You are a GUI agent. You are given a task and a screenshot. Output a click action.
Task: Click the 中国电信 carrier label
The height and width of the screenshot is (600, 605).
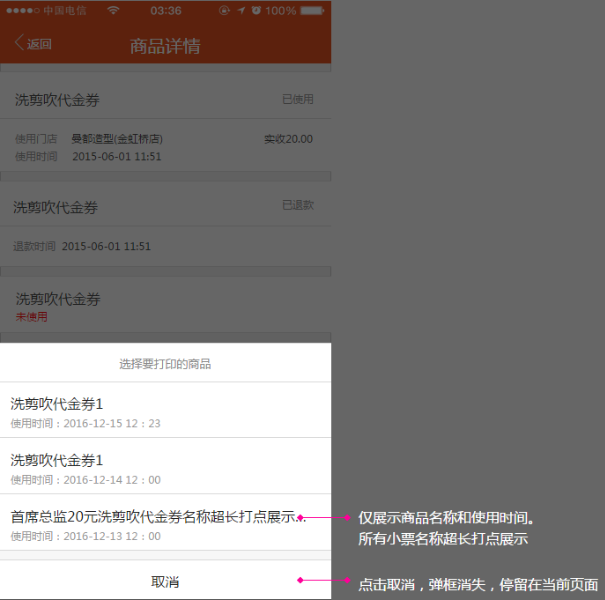click(65, 10)
